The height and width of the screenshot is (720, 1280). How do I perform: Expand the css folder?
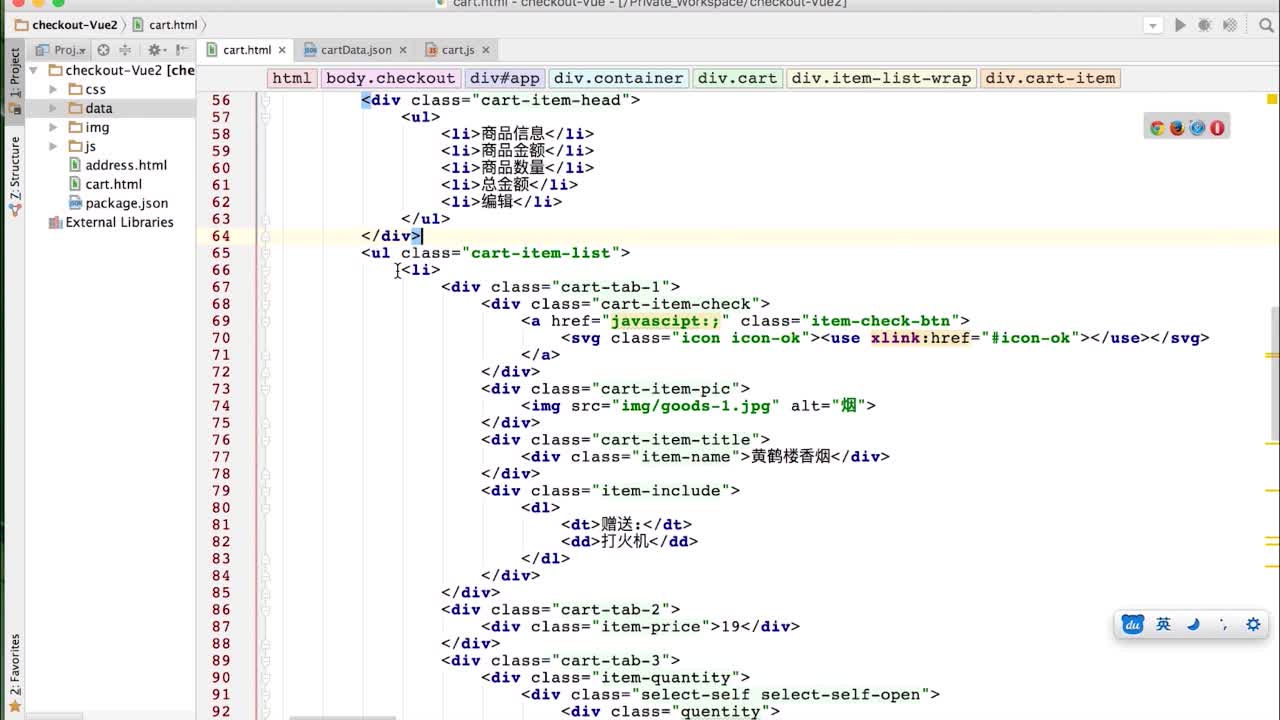tap(53, 89)
